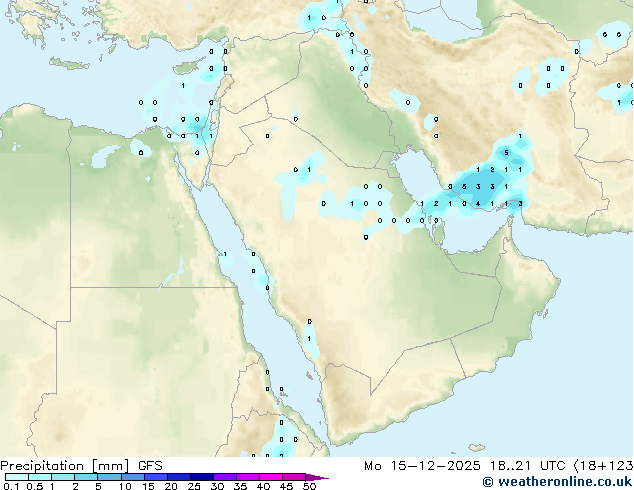Open the weatheronline.co.uk copyright link
Viewport: 634px width, 490px height.
(x=557, y=482)
